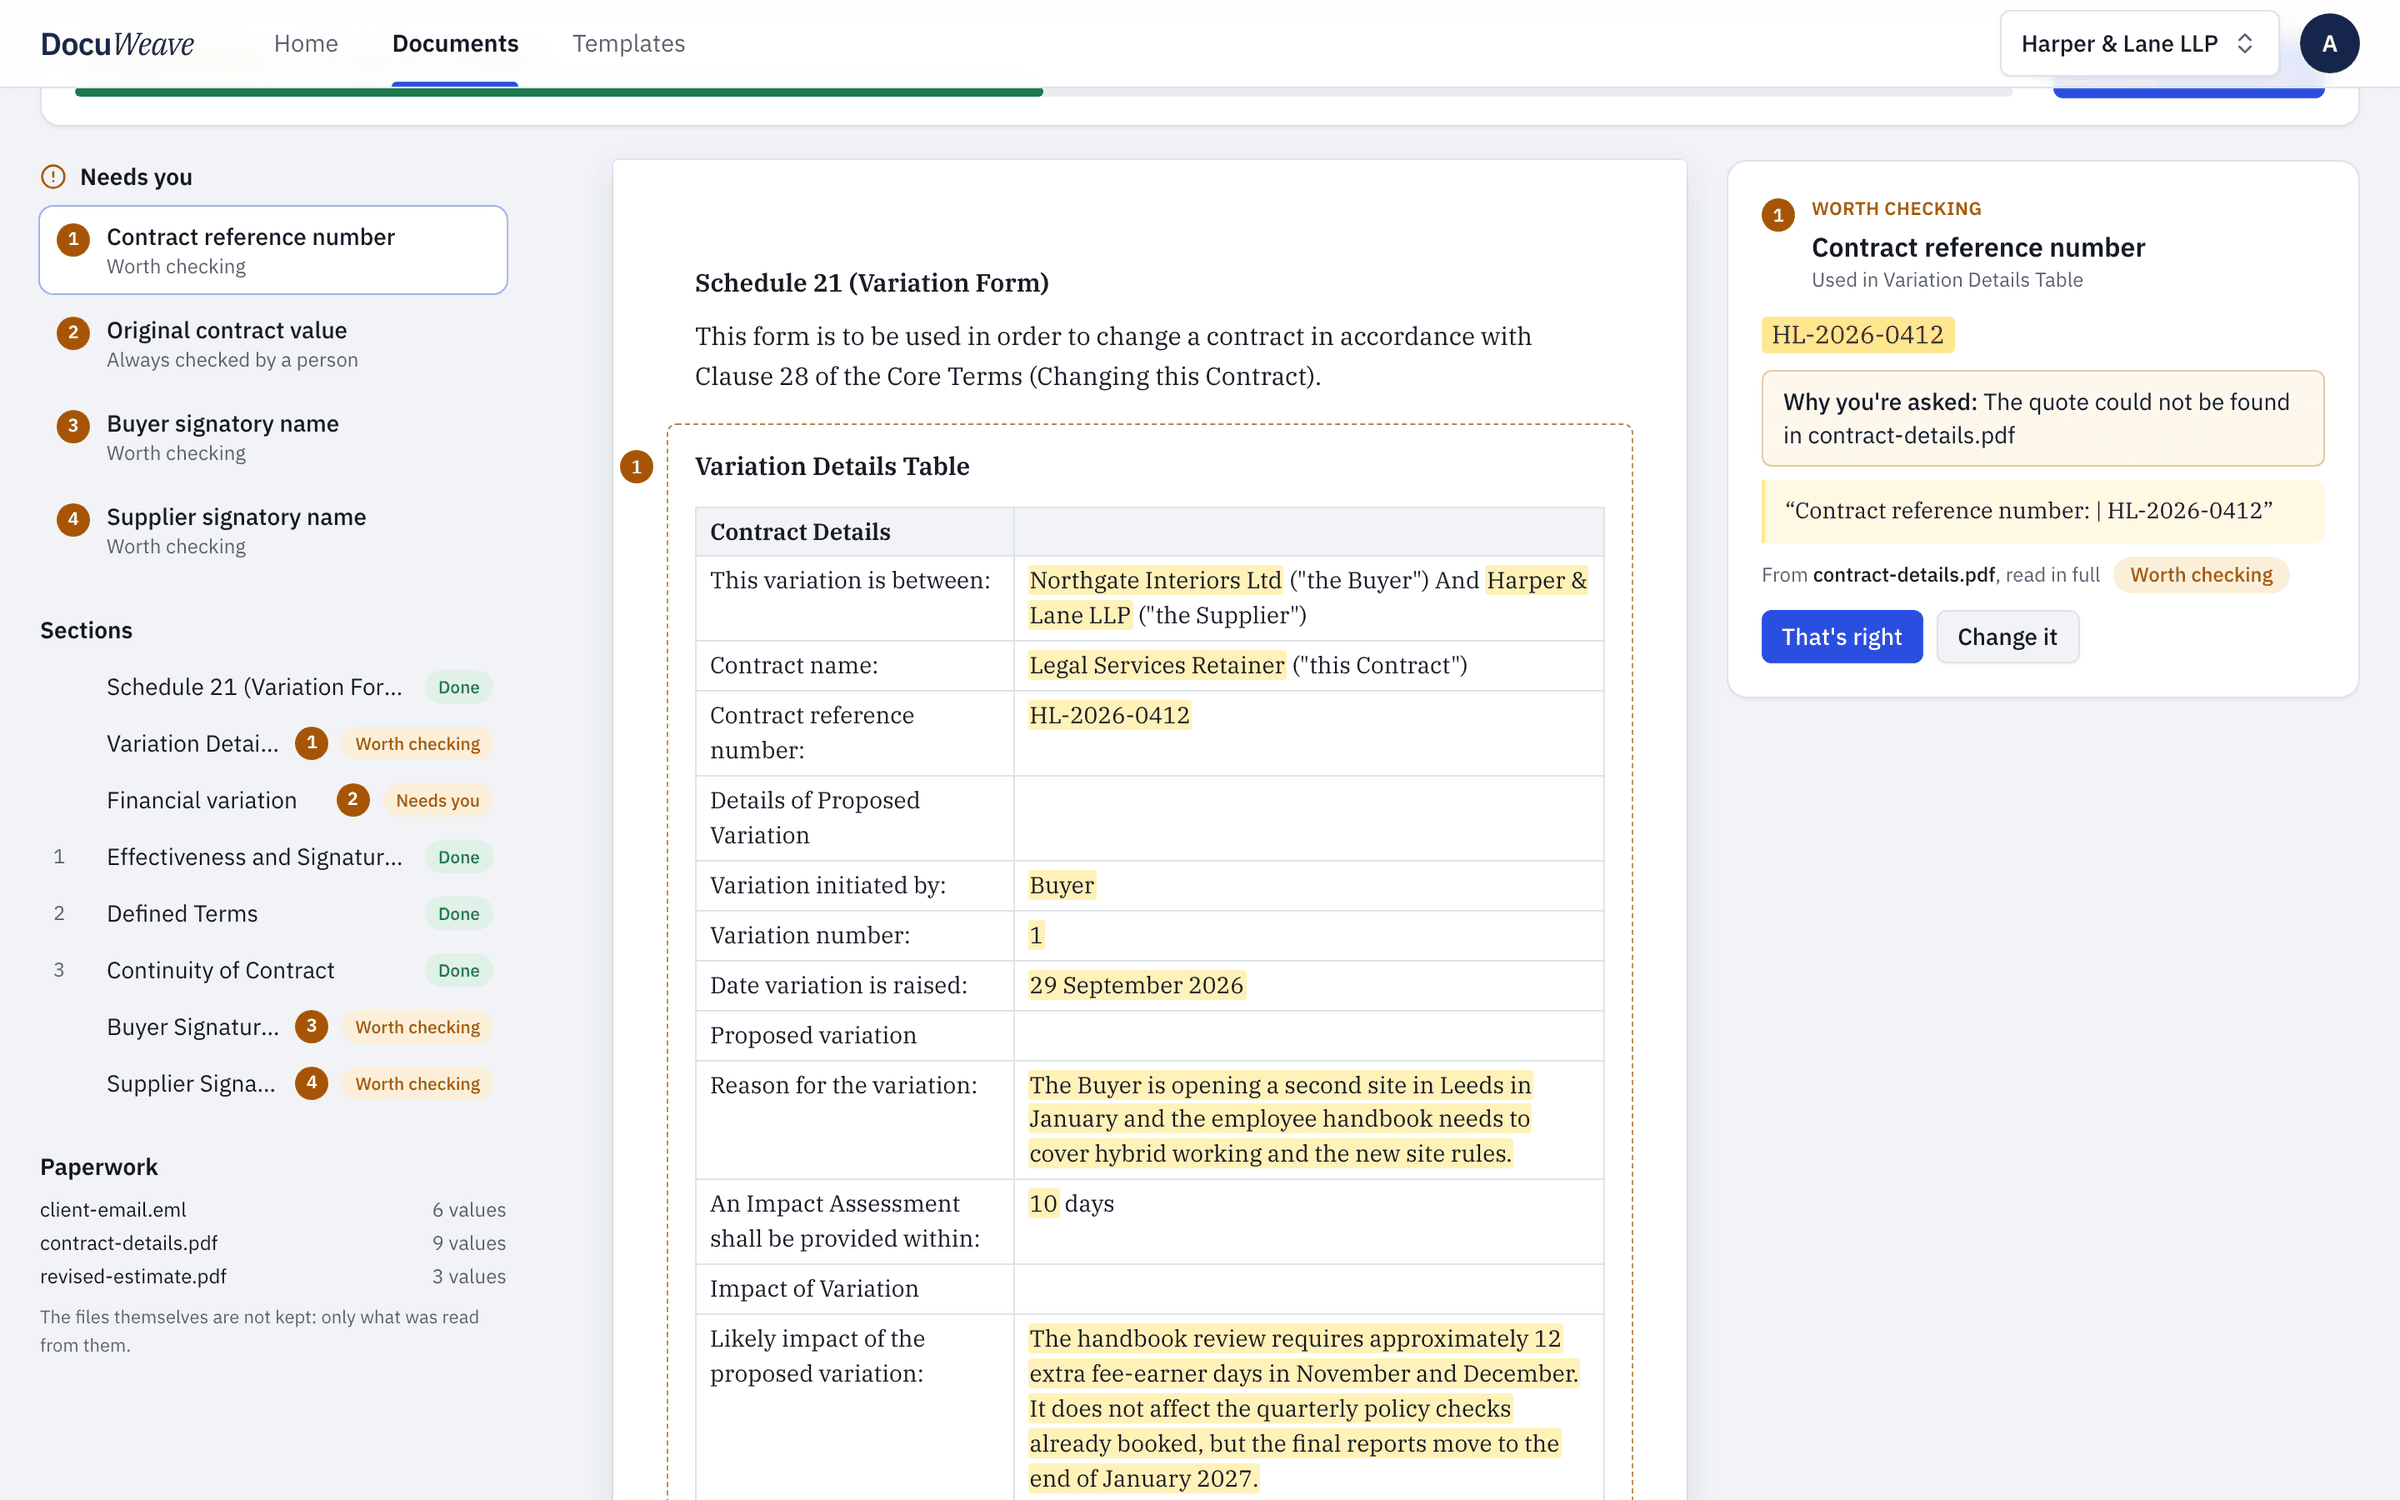This screenshot has height=1500, width=2400.
Task: Click badge 1 next to Variation Detai... section
Action: coord(311,743)
